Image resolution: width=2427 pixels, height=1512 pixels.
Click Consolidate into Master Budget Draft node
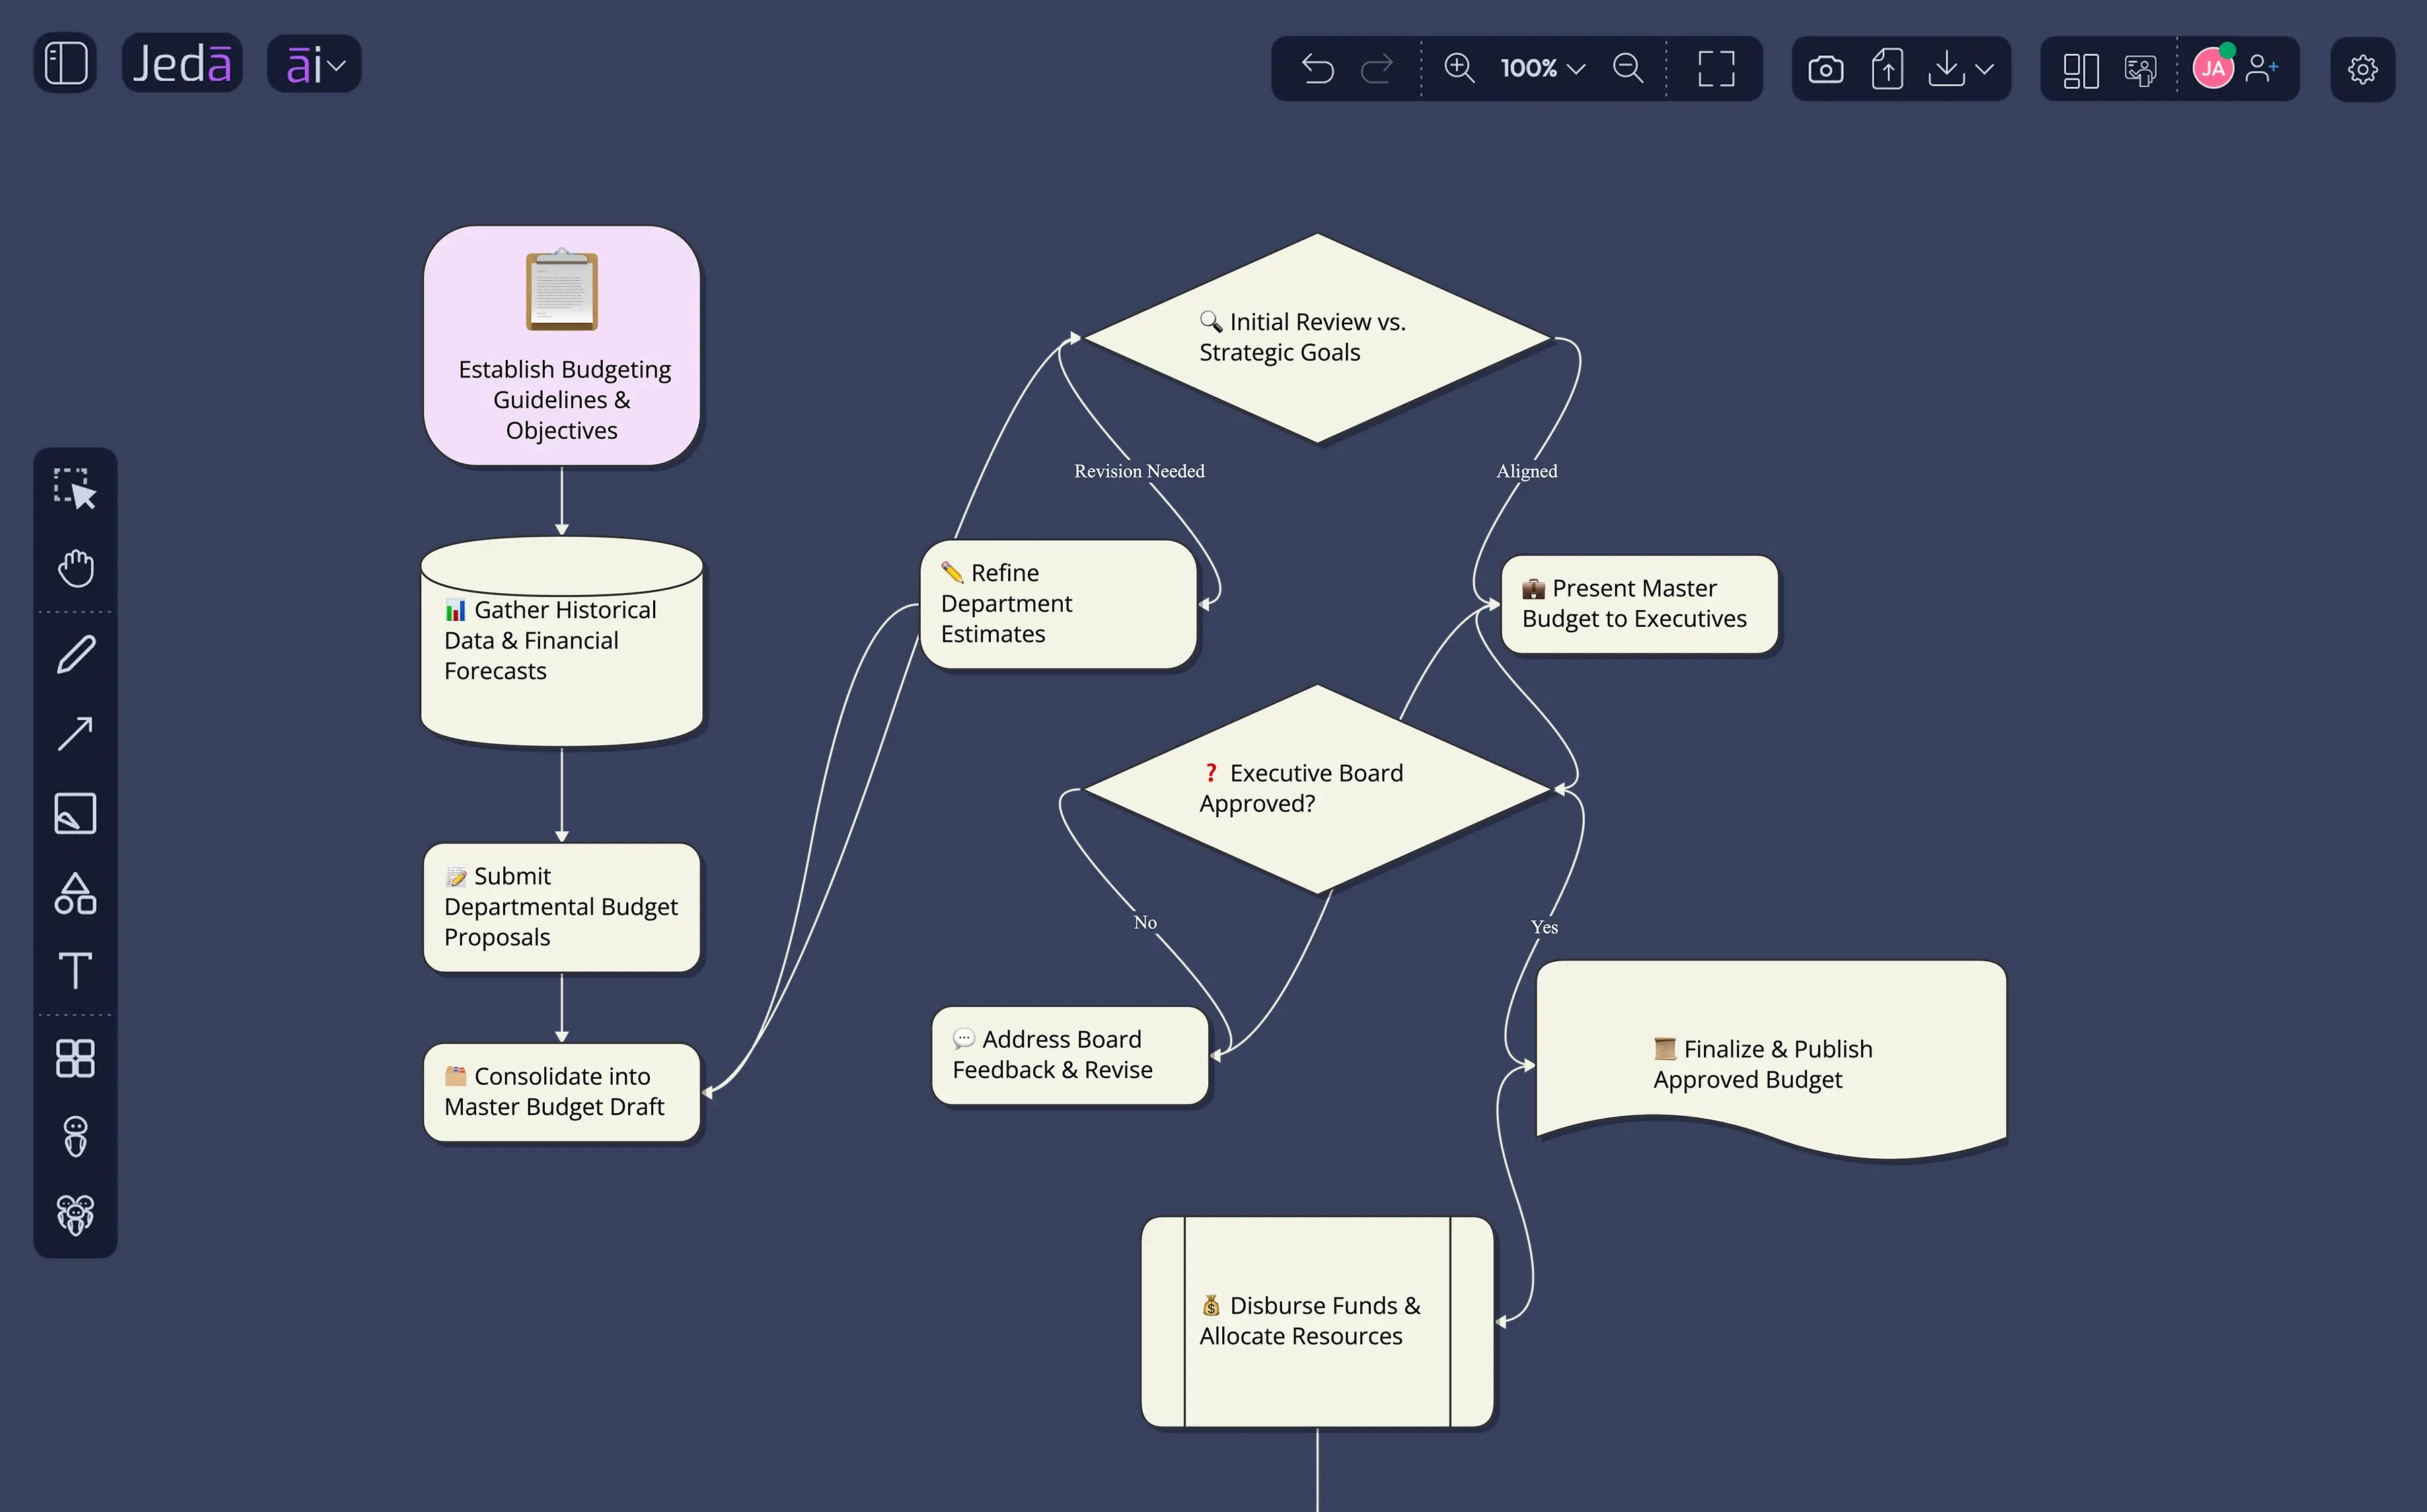pos(562,1092)
